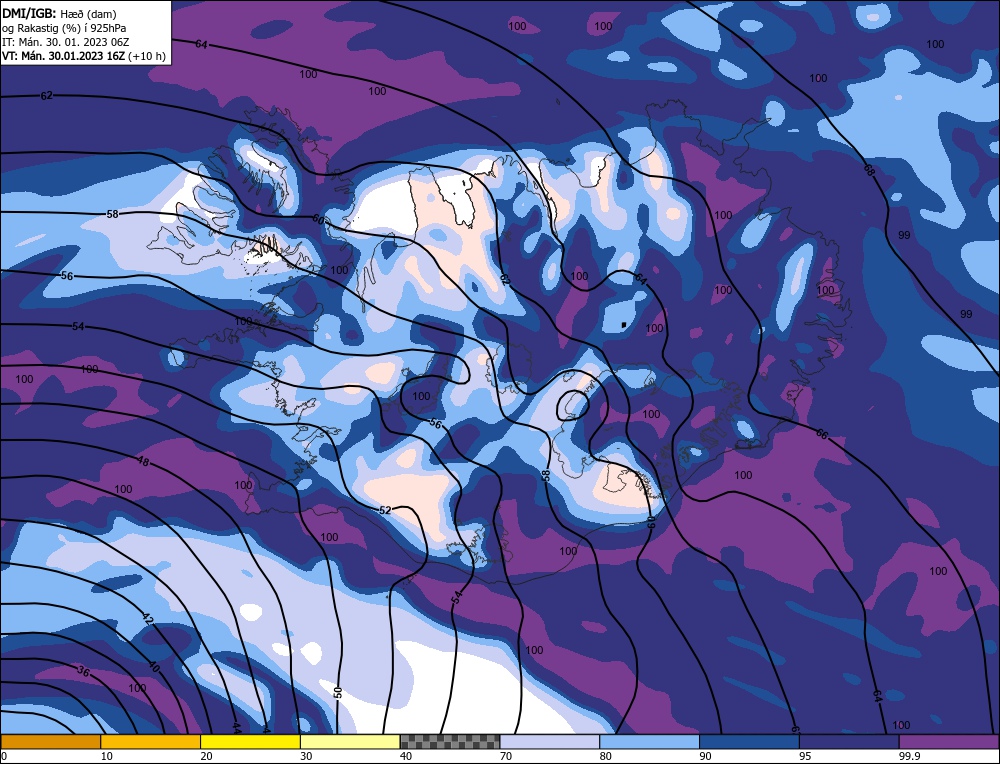
Task: Click the '66' contour label
Action: coord(822,434)
